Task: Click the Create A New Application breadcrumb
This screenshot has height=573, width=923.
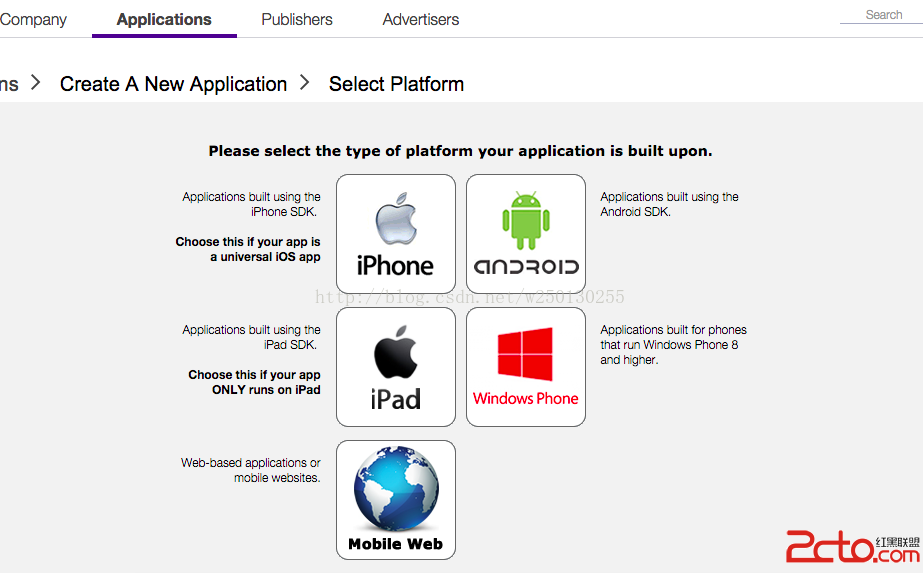Action: click(174, 84)
